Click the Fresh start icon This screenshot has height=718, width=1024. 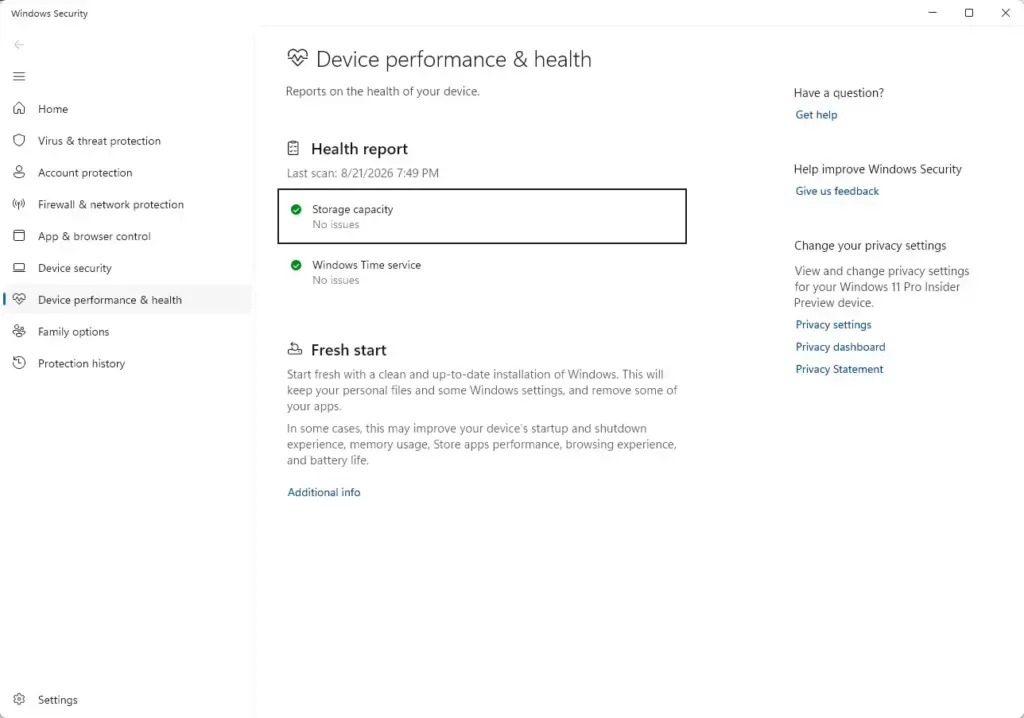point(295,349)
